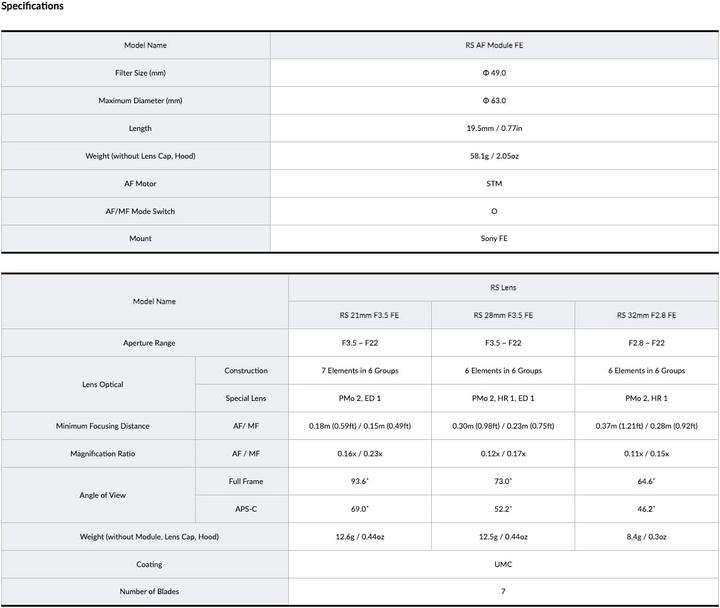Click the F2.8 – F22 aperture value

click(646, 343)
